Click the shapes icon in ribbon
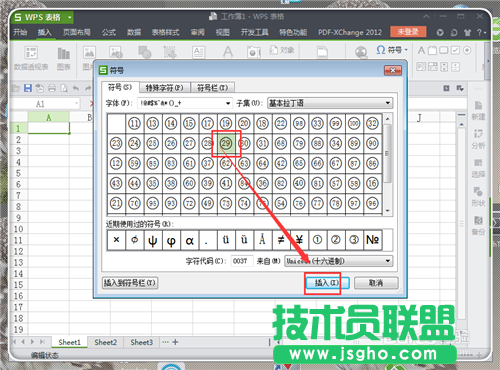This screenshot has width=500, height=370. pyautogui.click(x=145, y=52)
